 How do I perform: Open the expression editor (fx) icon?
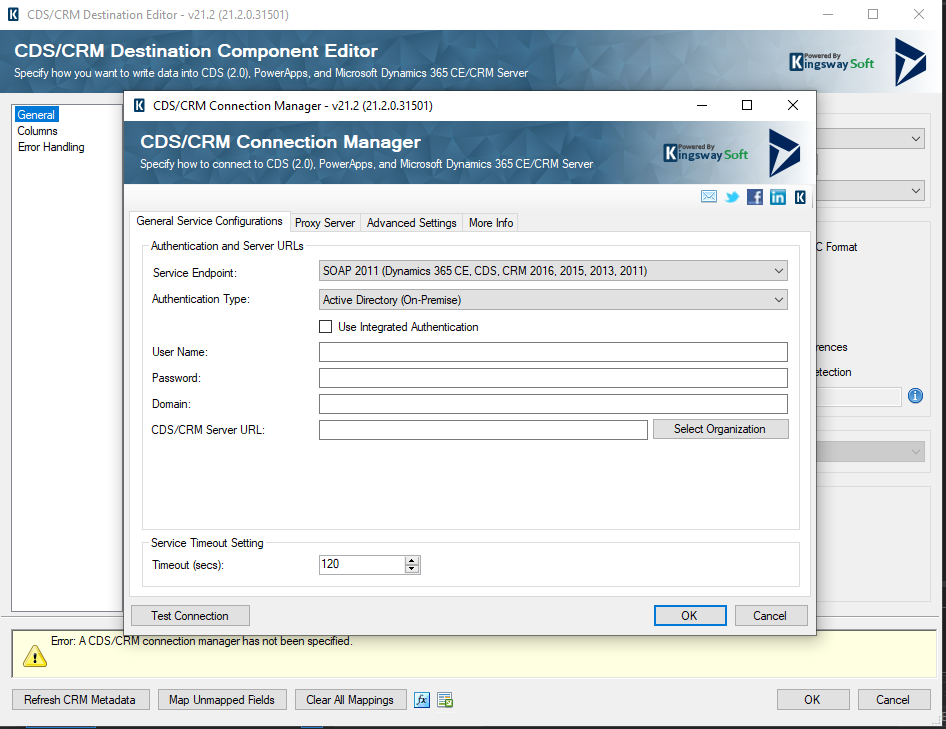point(421,699)
